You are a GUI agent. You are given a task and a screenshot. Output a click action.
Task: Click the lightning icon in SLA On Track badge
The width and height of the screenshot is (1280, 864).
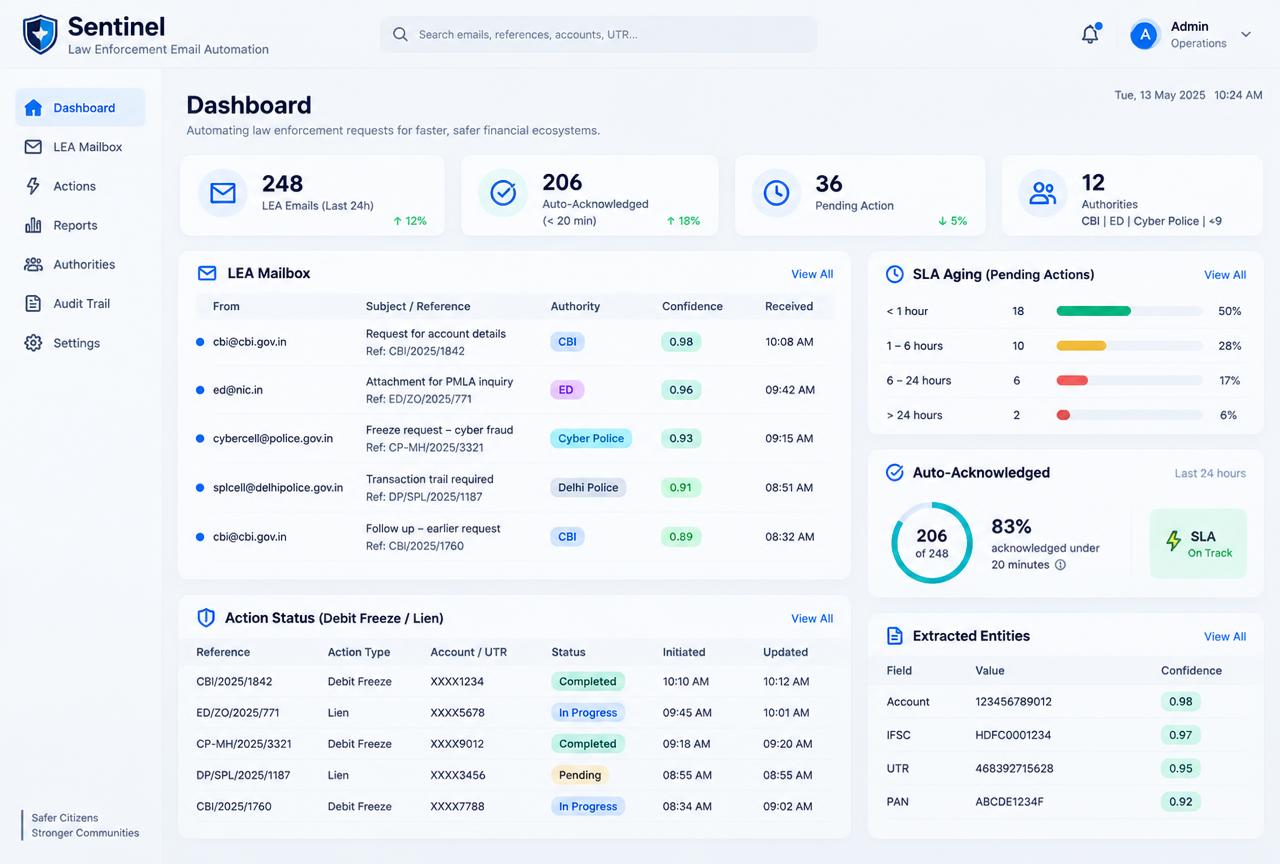click(x=1174, y=541)
